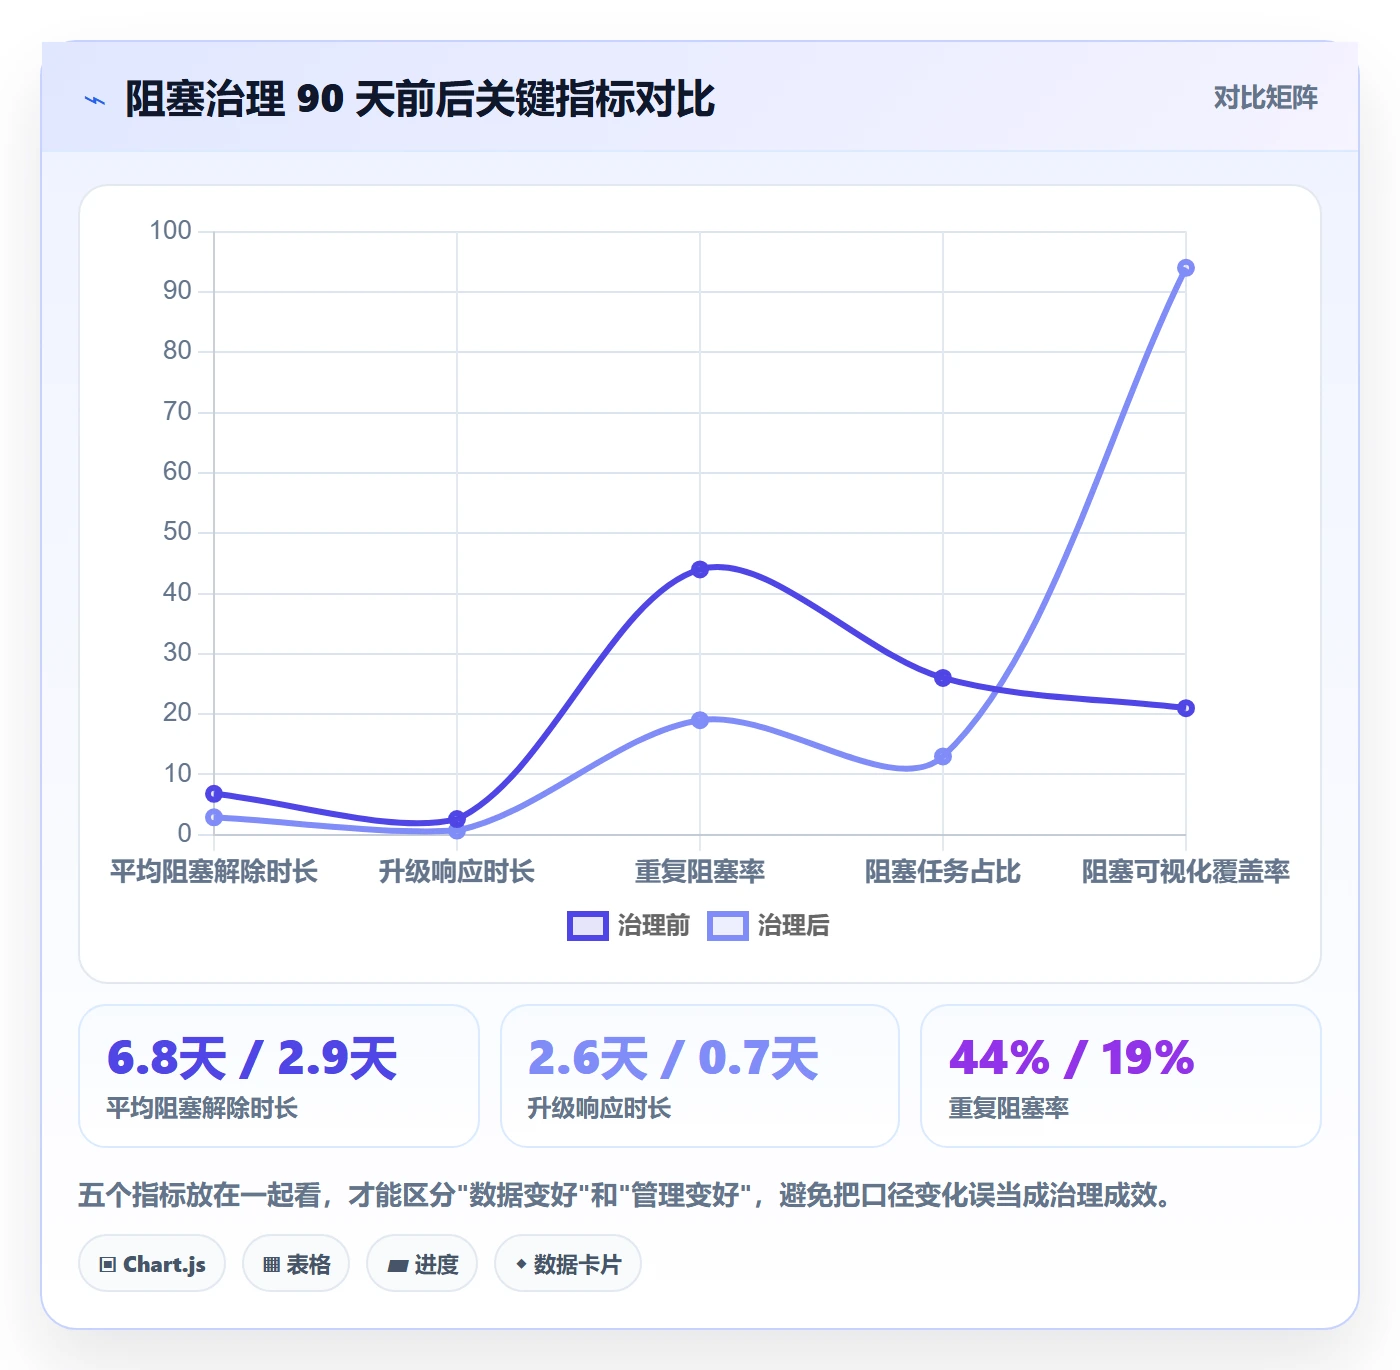This screenshot has height=1370, width=1400.
Task: Select the 数据卡片 tag chip
Action: click(568, 1264)
